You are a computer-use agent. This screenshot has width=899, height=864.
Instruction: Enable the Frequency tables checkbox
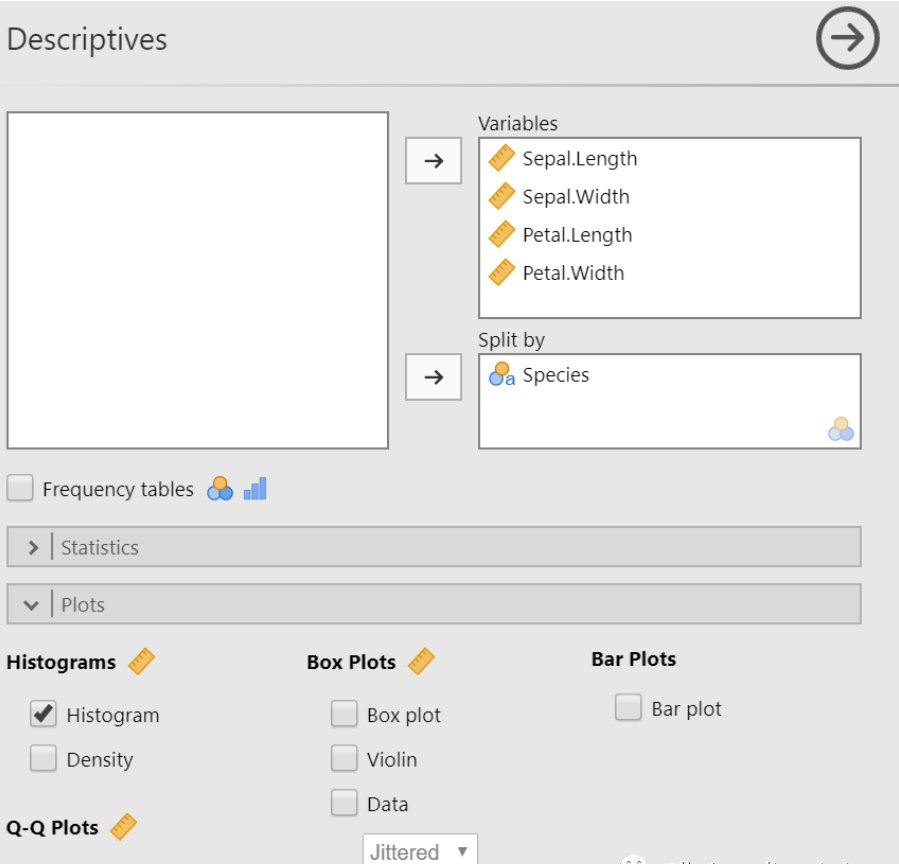pyautogui.click(x=20, y=489)
